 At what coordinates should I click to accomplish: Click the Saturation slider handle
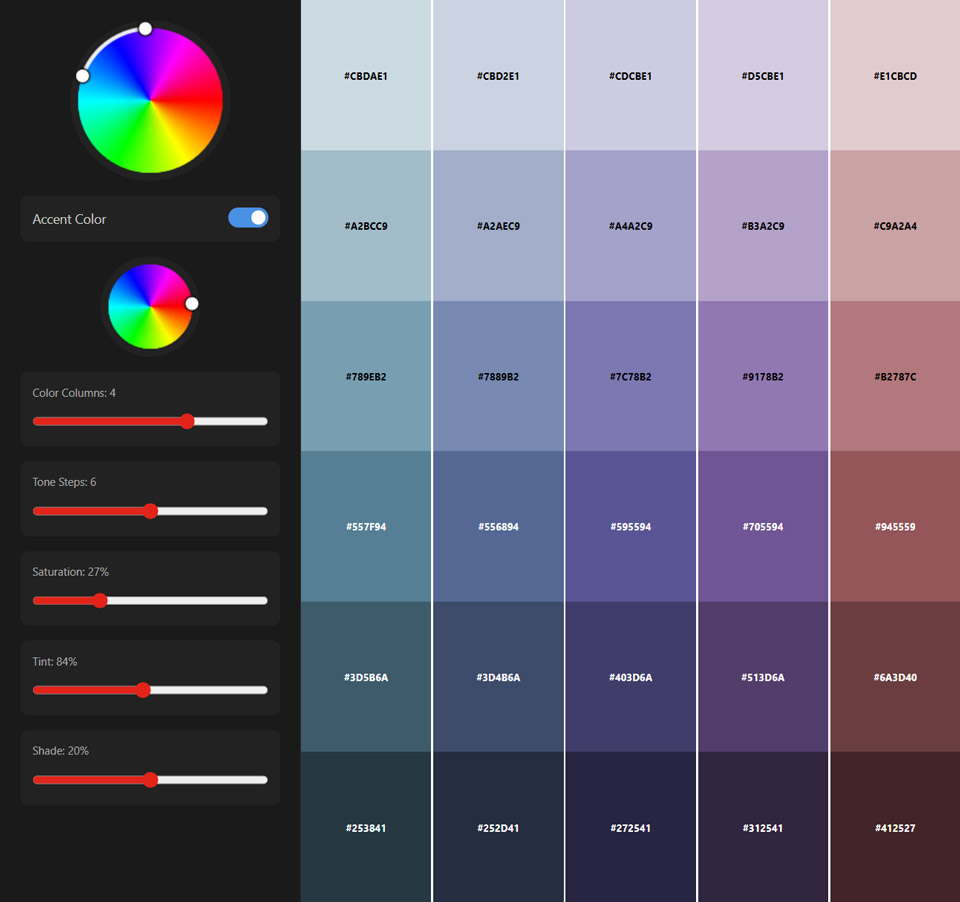(x=100, y=601)
